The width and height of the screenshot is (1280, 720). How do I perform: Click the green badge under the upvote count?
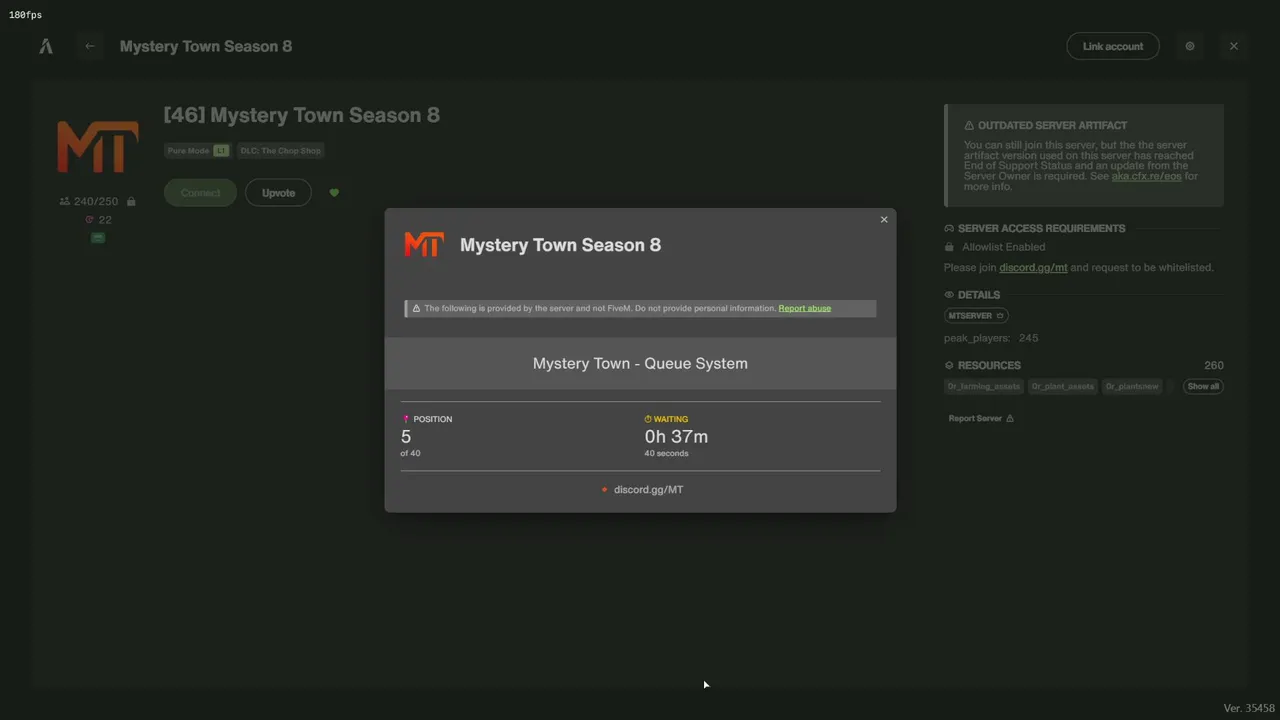coord(97,238)
